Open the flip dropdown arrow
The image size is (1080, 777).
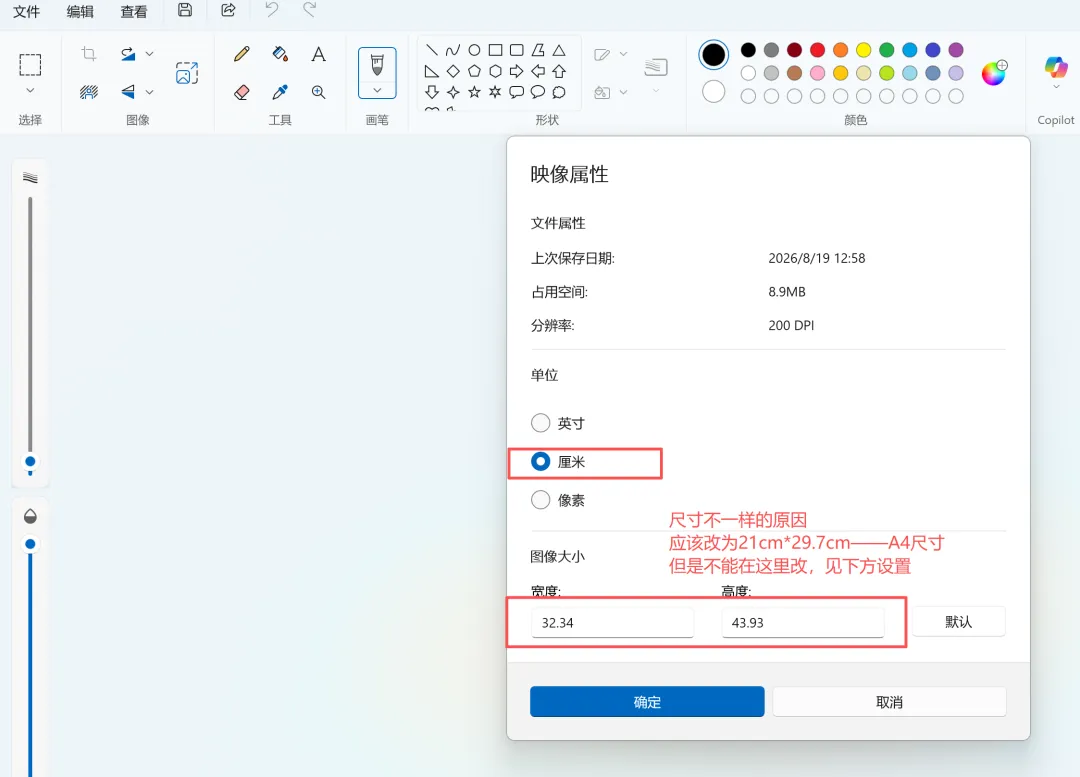[149, 92]
